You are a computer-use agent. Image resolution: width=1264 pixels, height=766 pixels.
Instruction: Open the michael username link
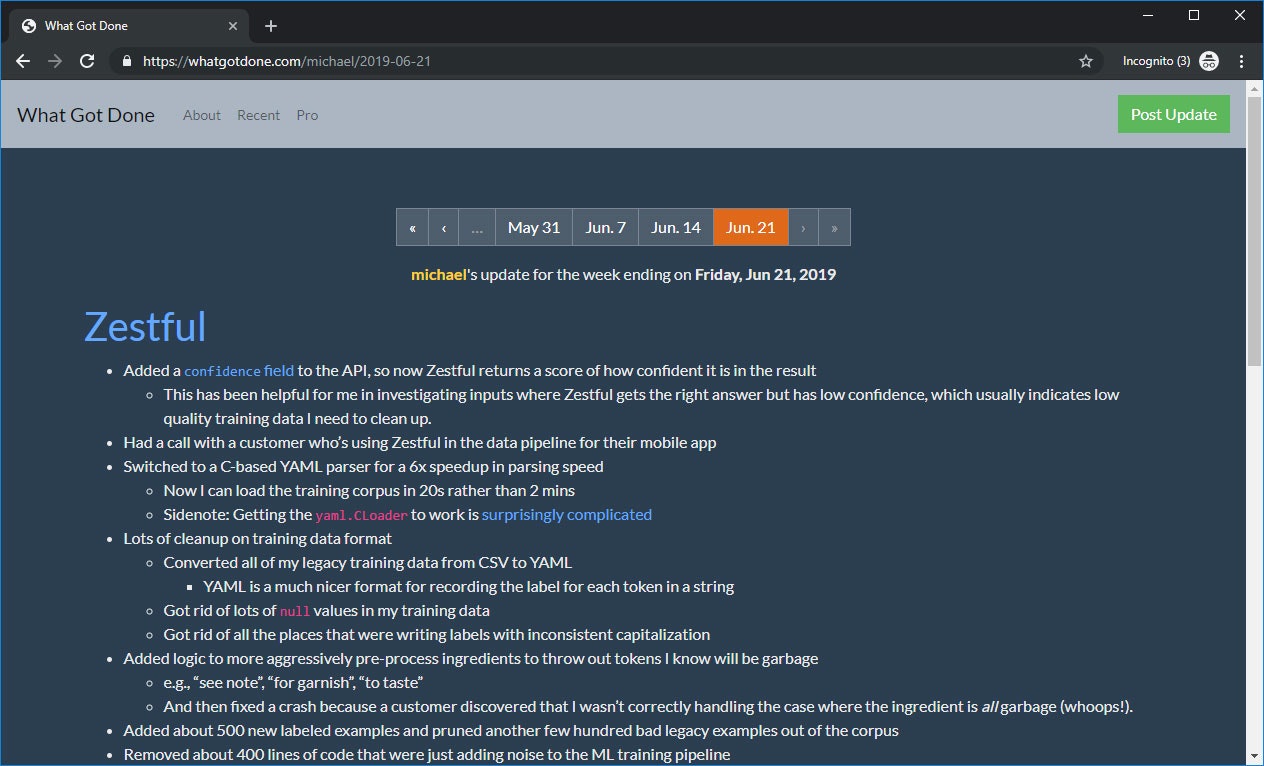(x=439, y=274)
